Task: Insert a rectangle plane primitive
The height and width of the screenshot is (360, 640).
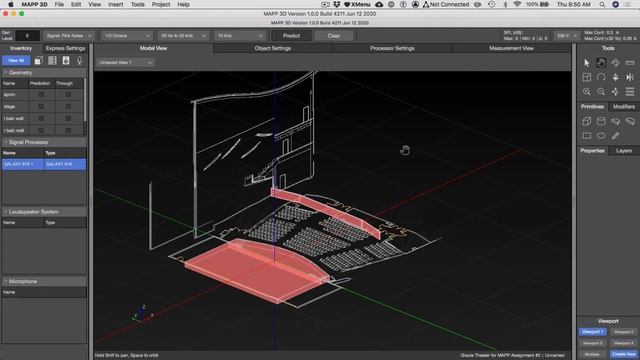Action: [x=587, y=136]
